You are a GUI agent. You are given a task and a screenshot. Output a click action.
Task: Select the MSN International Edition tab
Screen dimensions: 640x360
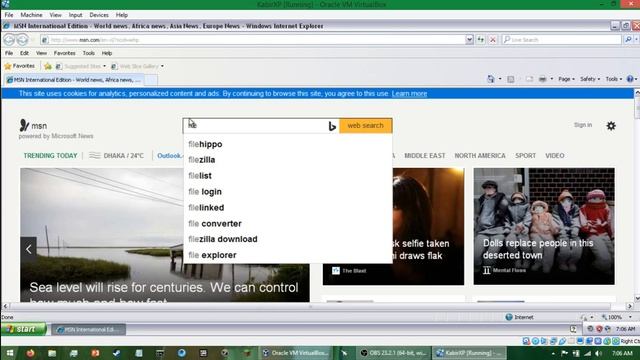pos(74,80)
